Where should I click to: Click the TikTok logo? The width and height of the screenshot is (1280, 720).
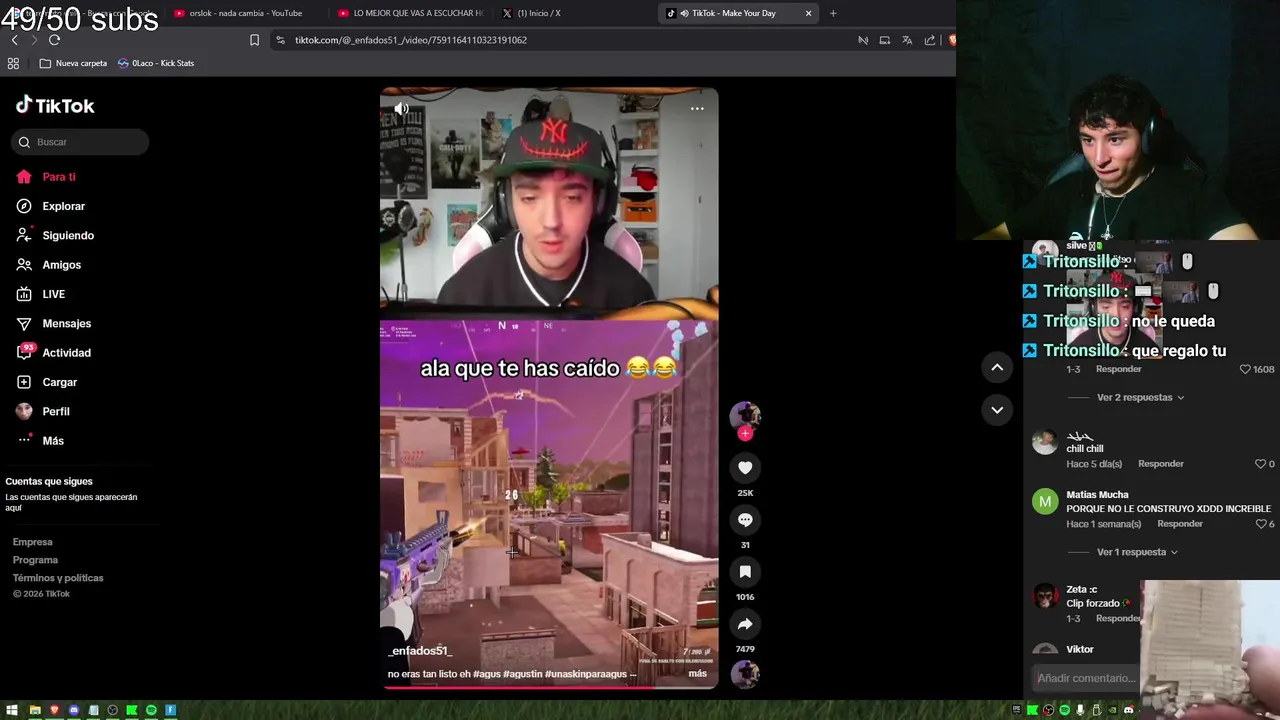pos(55,105)
